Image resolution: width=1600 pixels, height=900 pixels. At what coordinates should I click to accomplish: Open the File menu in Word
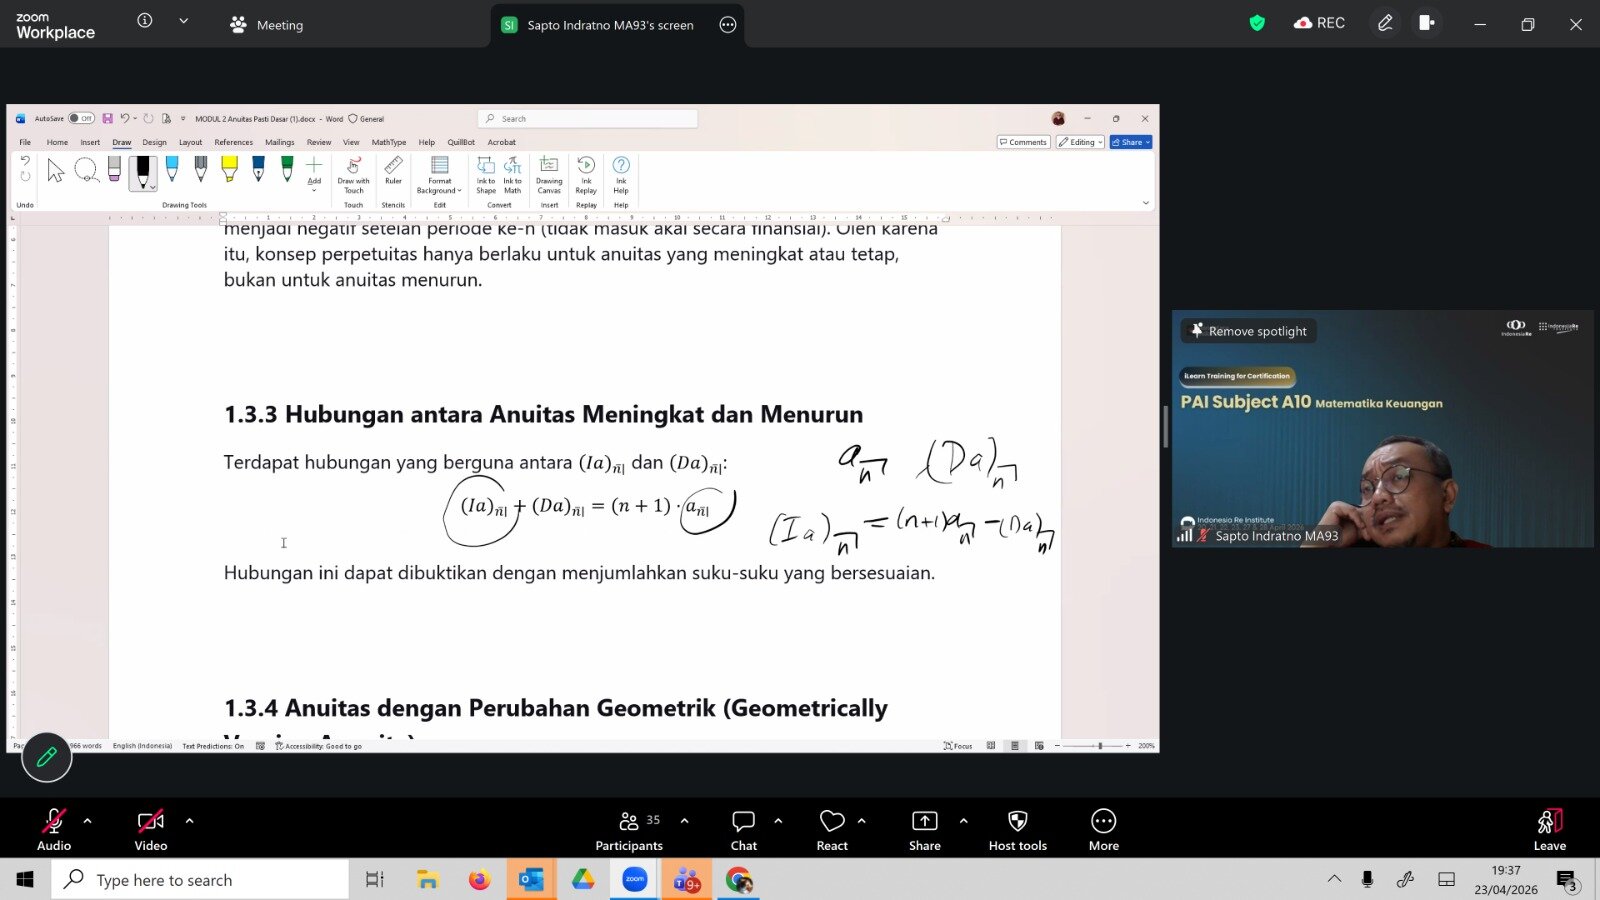point(25,142)
